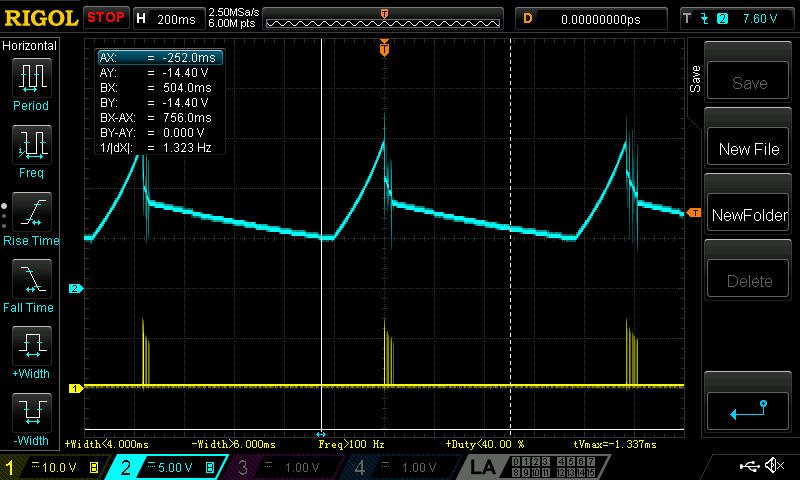
Task: Click the RIGOL logo
Action: 41,18
